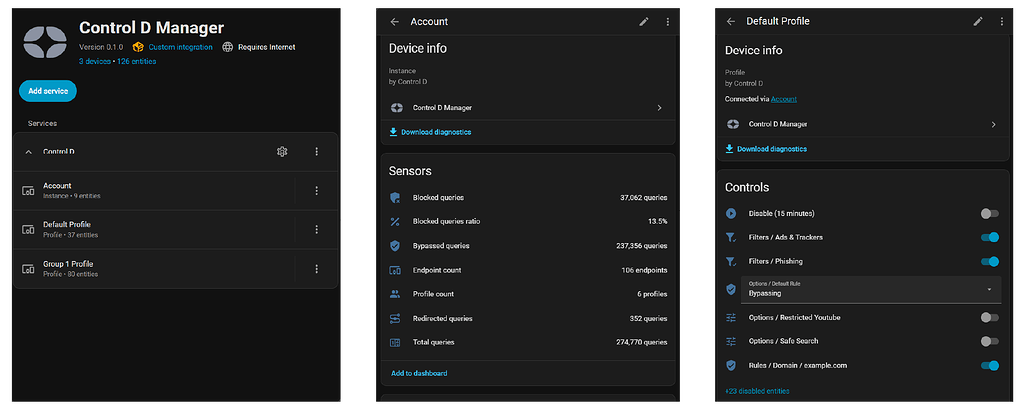Click the Custom integration box icon
This screenshot has height=409, width=1024.
[138, 47]
